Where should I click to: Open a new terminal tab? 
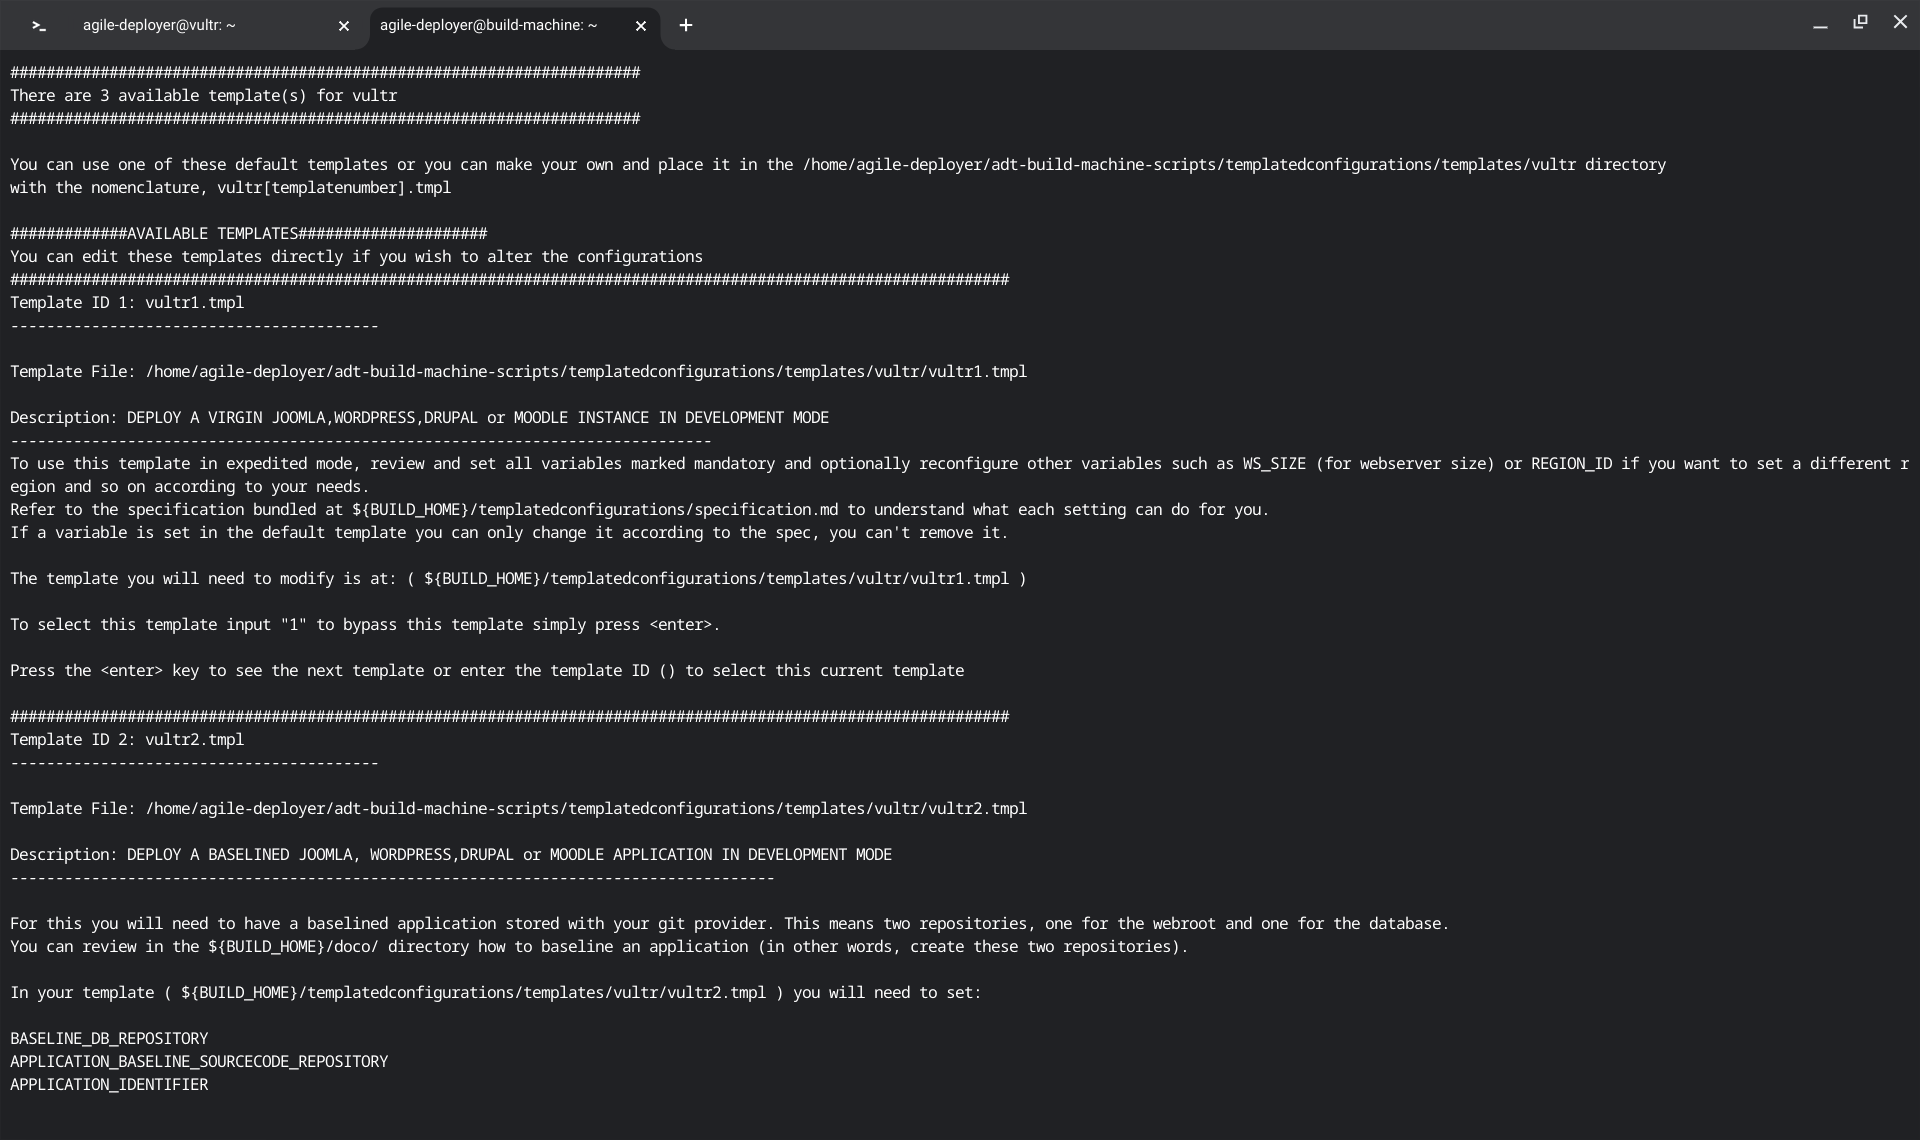click(x=686, y=26)
